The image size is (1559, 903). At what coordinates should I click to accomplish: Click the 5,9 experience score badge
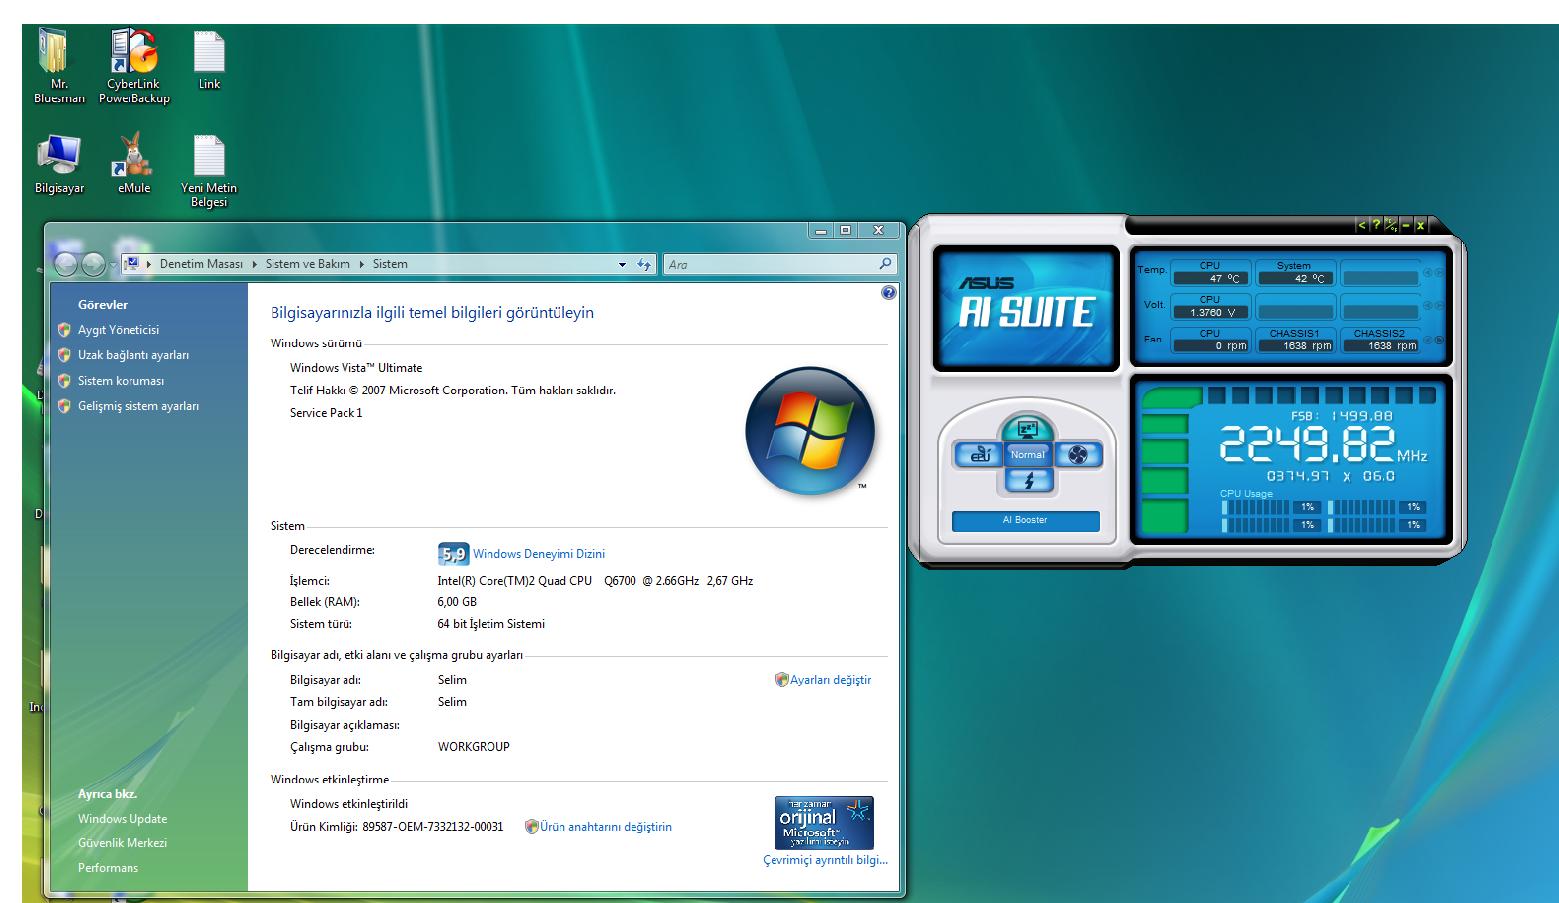pos(453,553)
